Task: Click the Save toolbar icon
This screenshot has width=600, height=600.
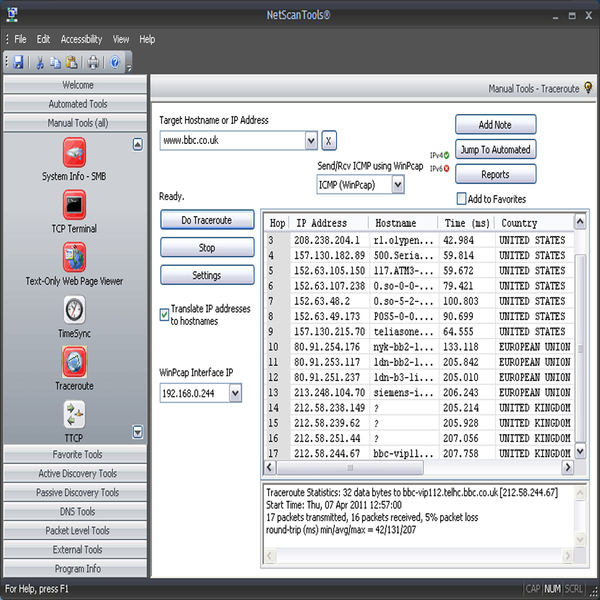Action: (18, 62)
